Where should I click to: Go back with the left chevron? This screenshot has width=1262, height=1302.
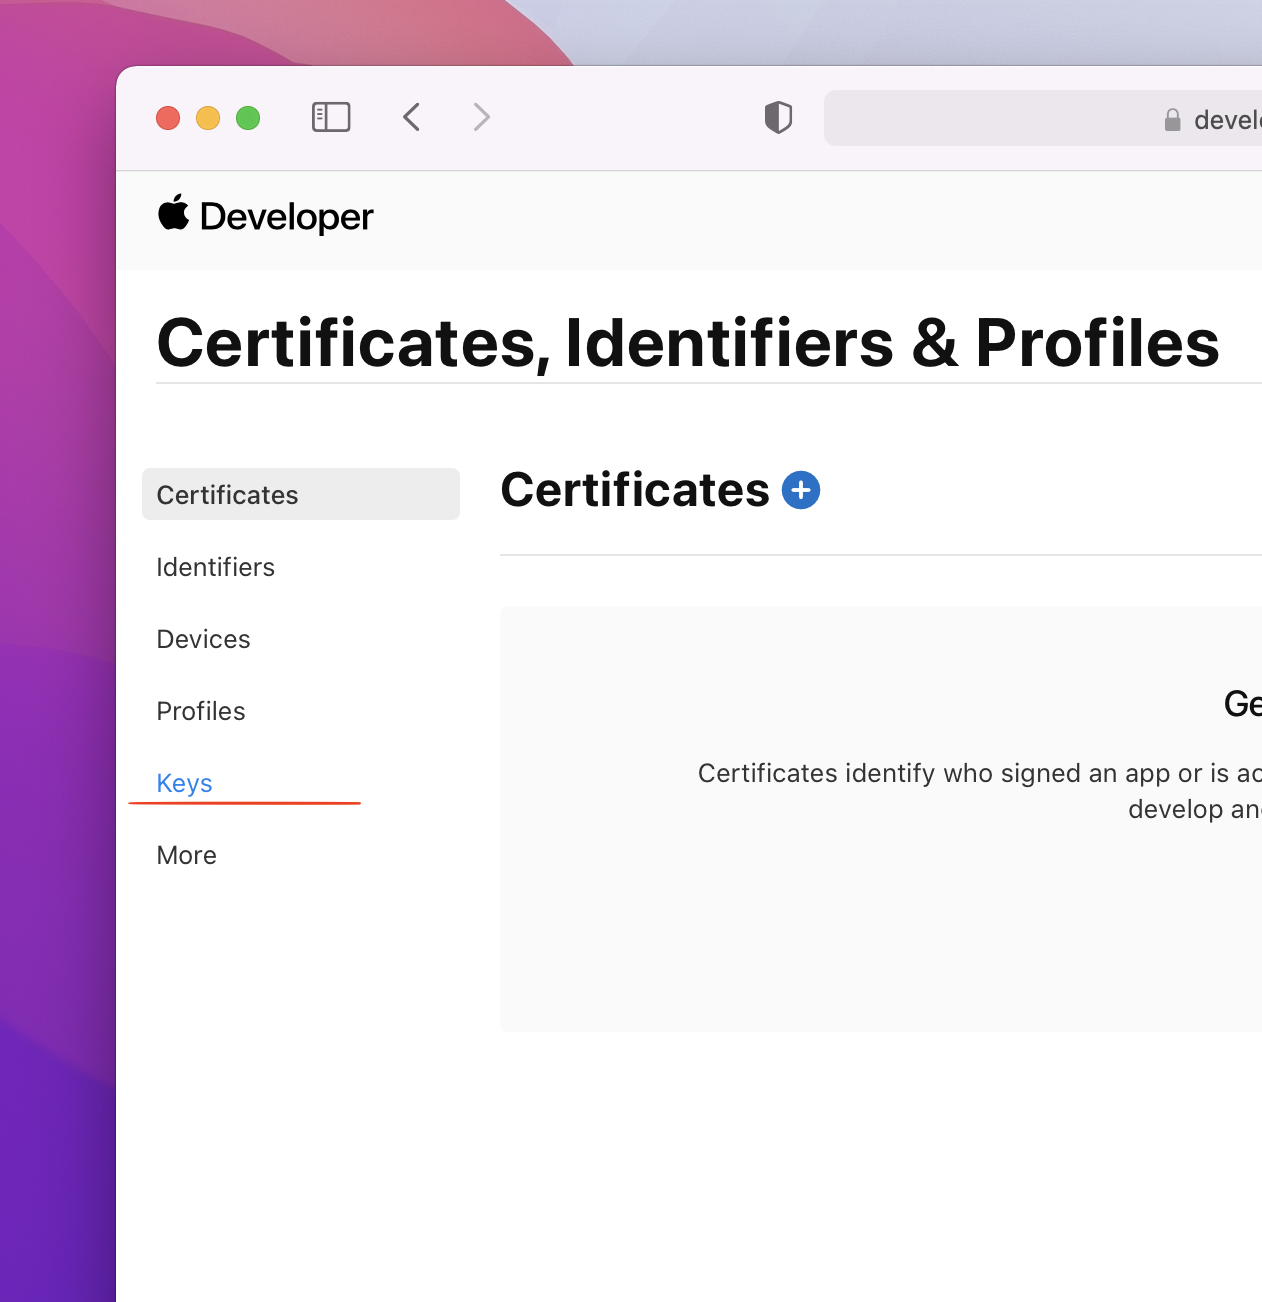[x=411, y=117]
